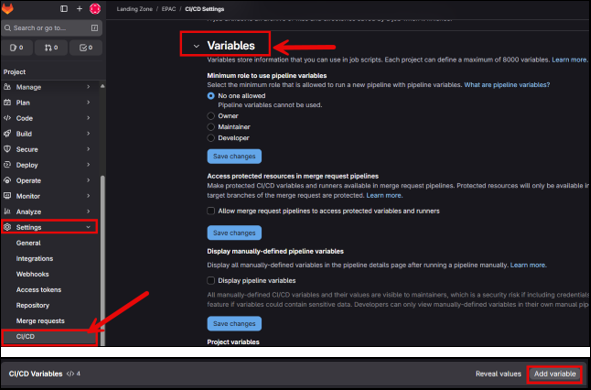Open Repository settings page

point(32,305)
